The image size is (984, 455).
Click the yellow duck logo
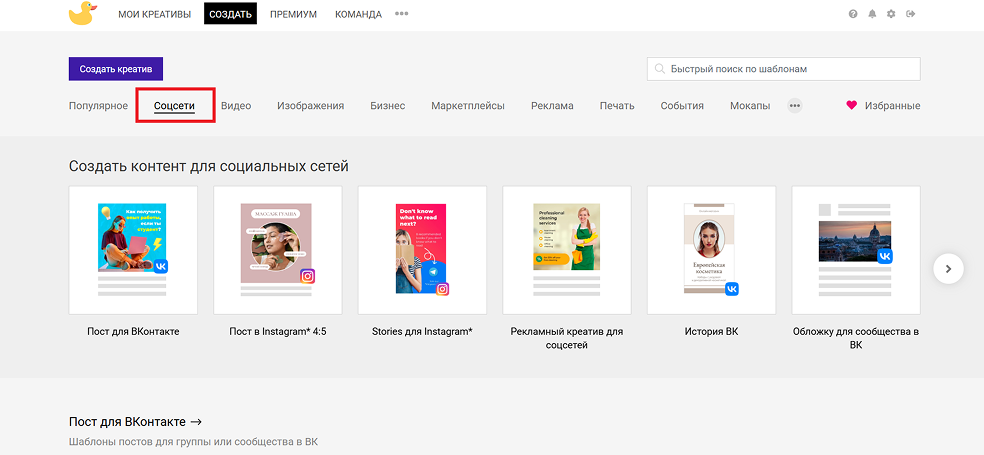coord(83,13)
